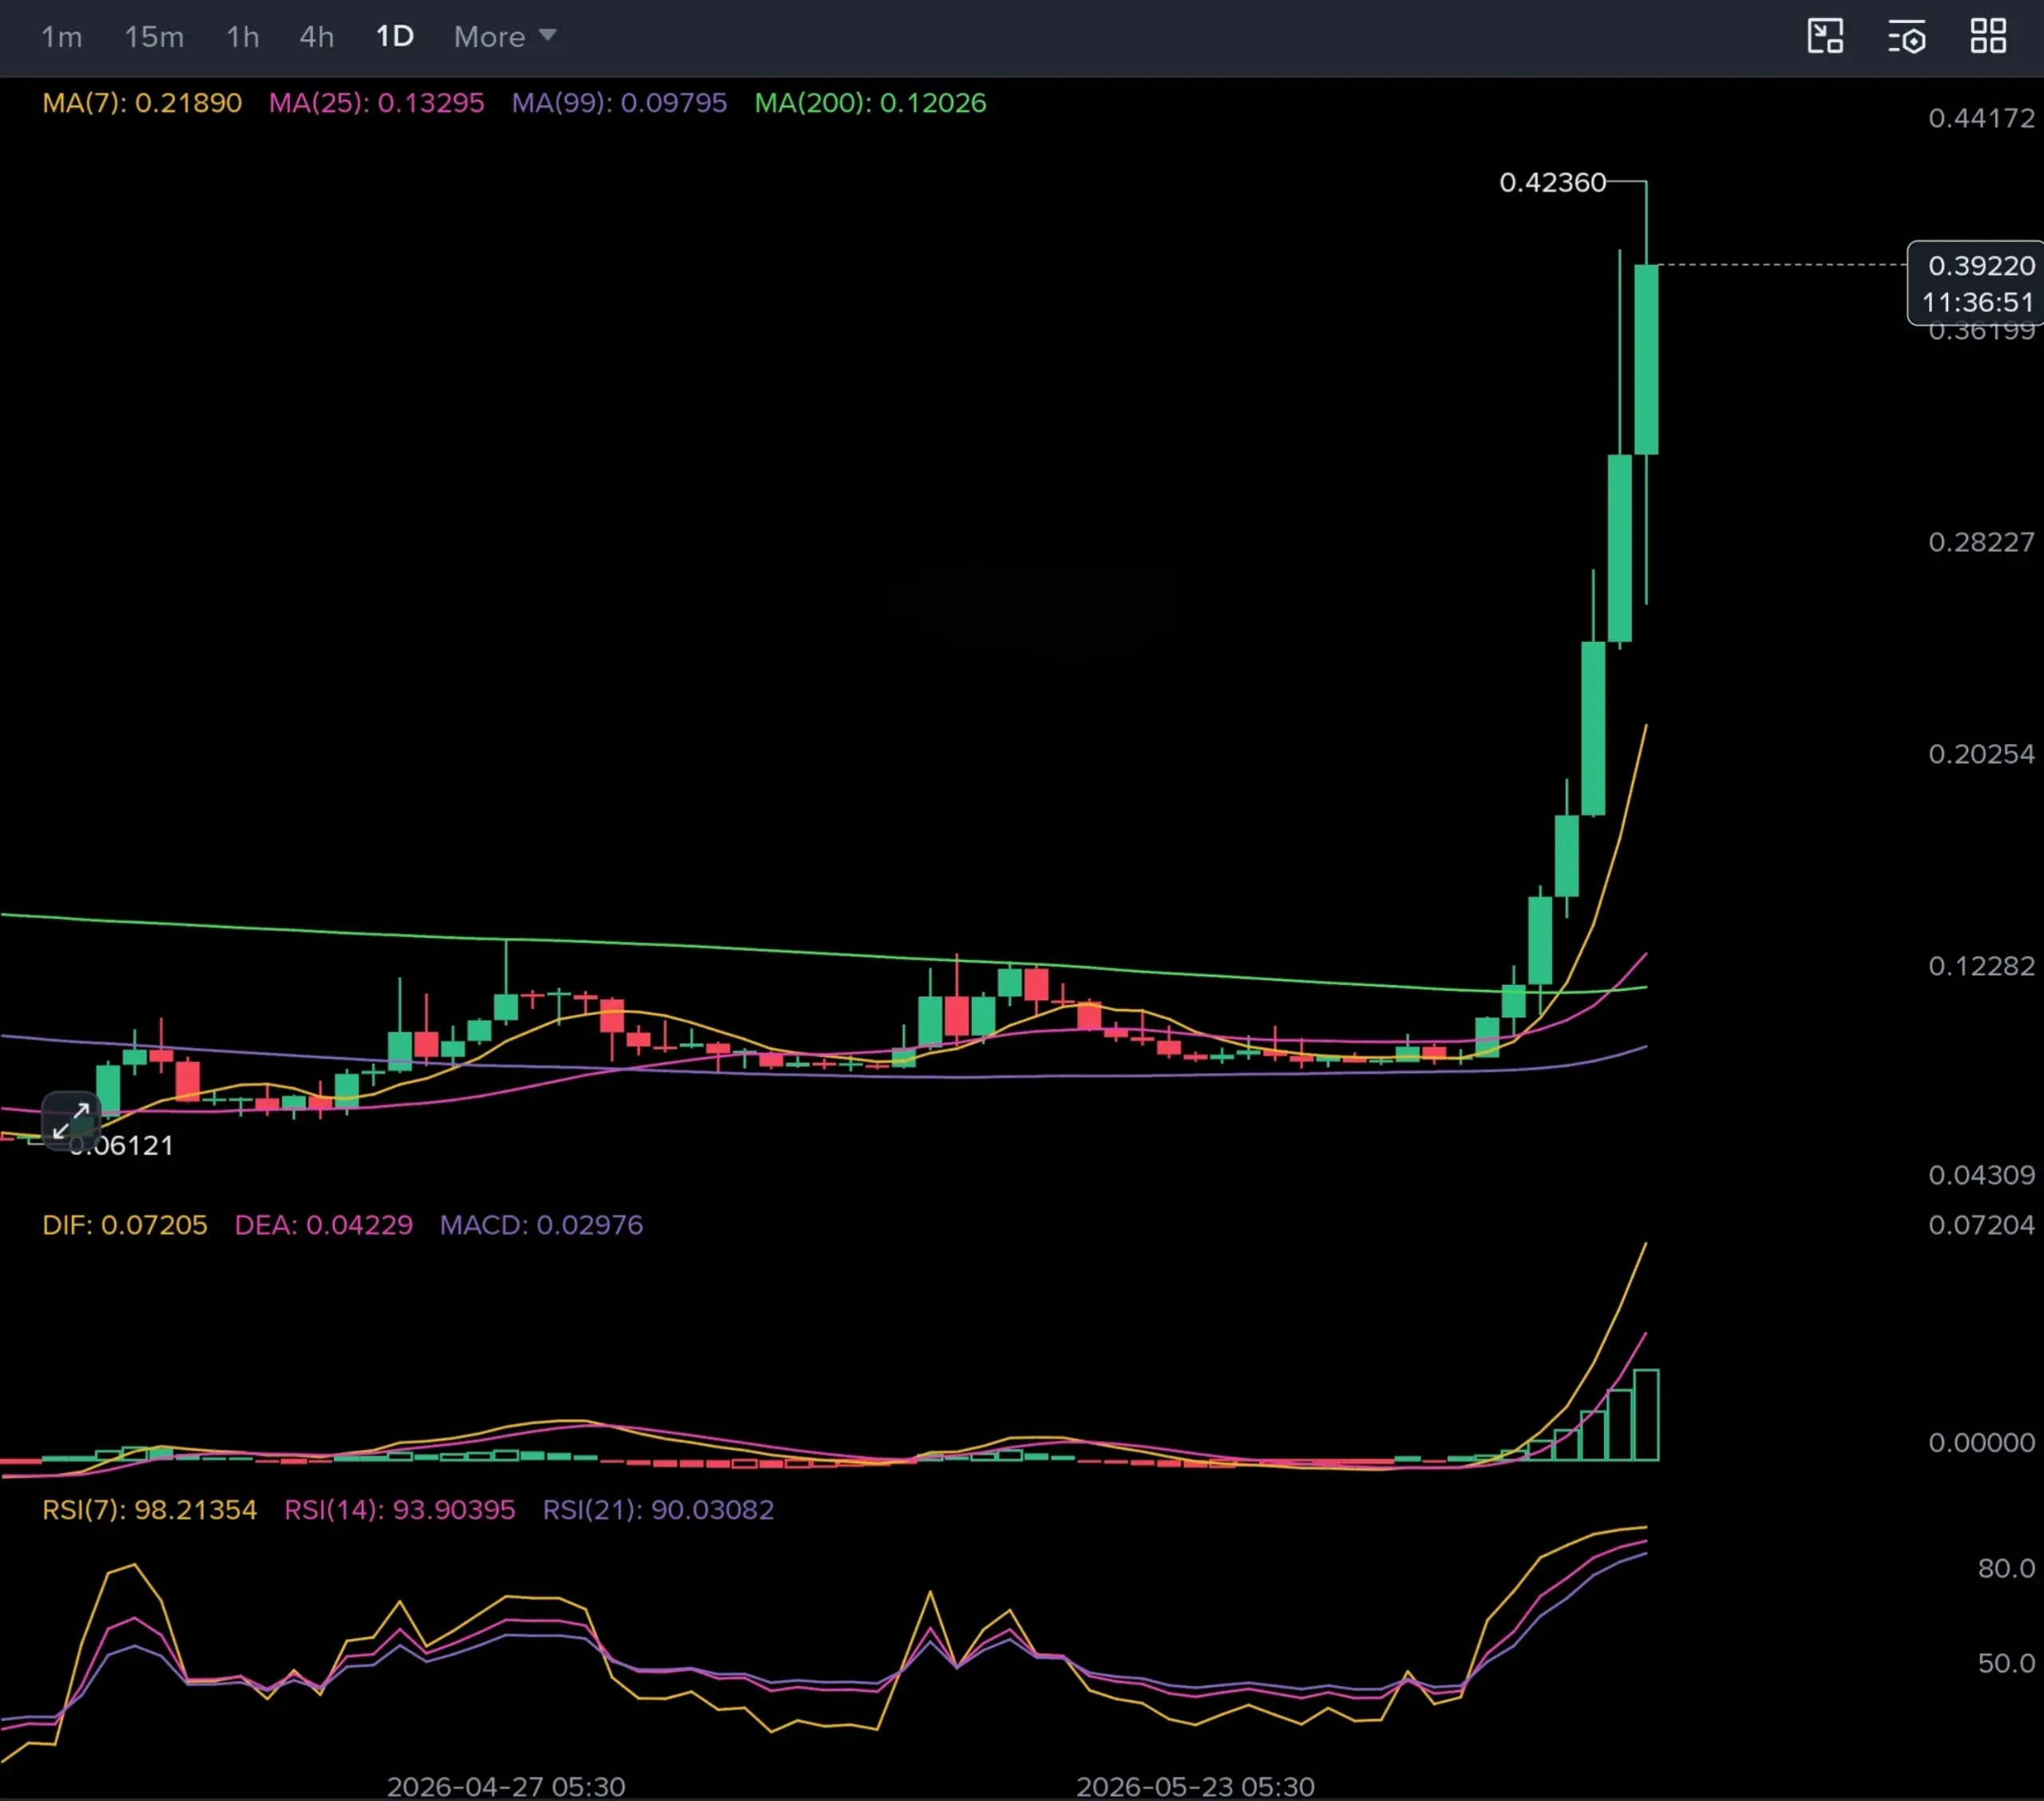Click the MA(99): 0.09795 indicator label
The height and width of the screenshot is (1801, 2044).
point(620,103)
